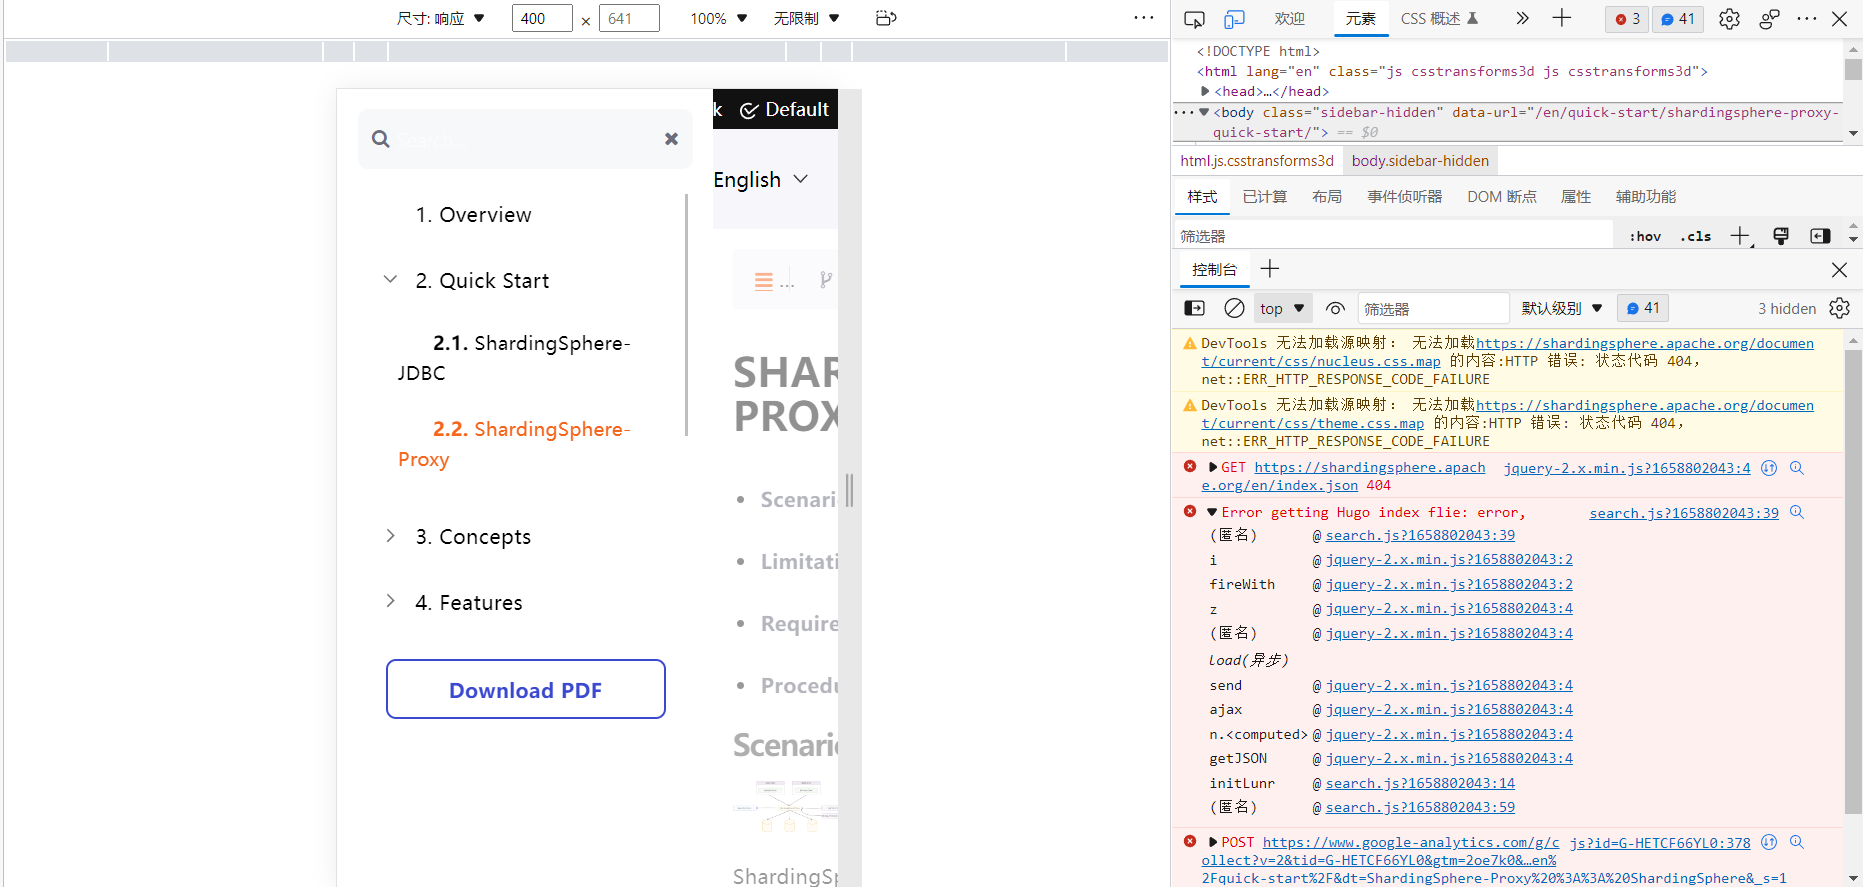Click the blue issues badge showing 41 in top toolbar
The image size is (1863, 887).
point(1678,19)
